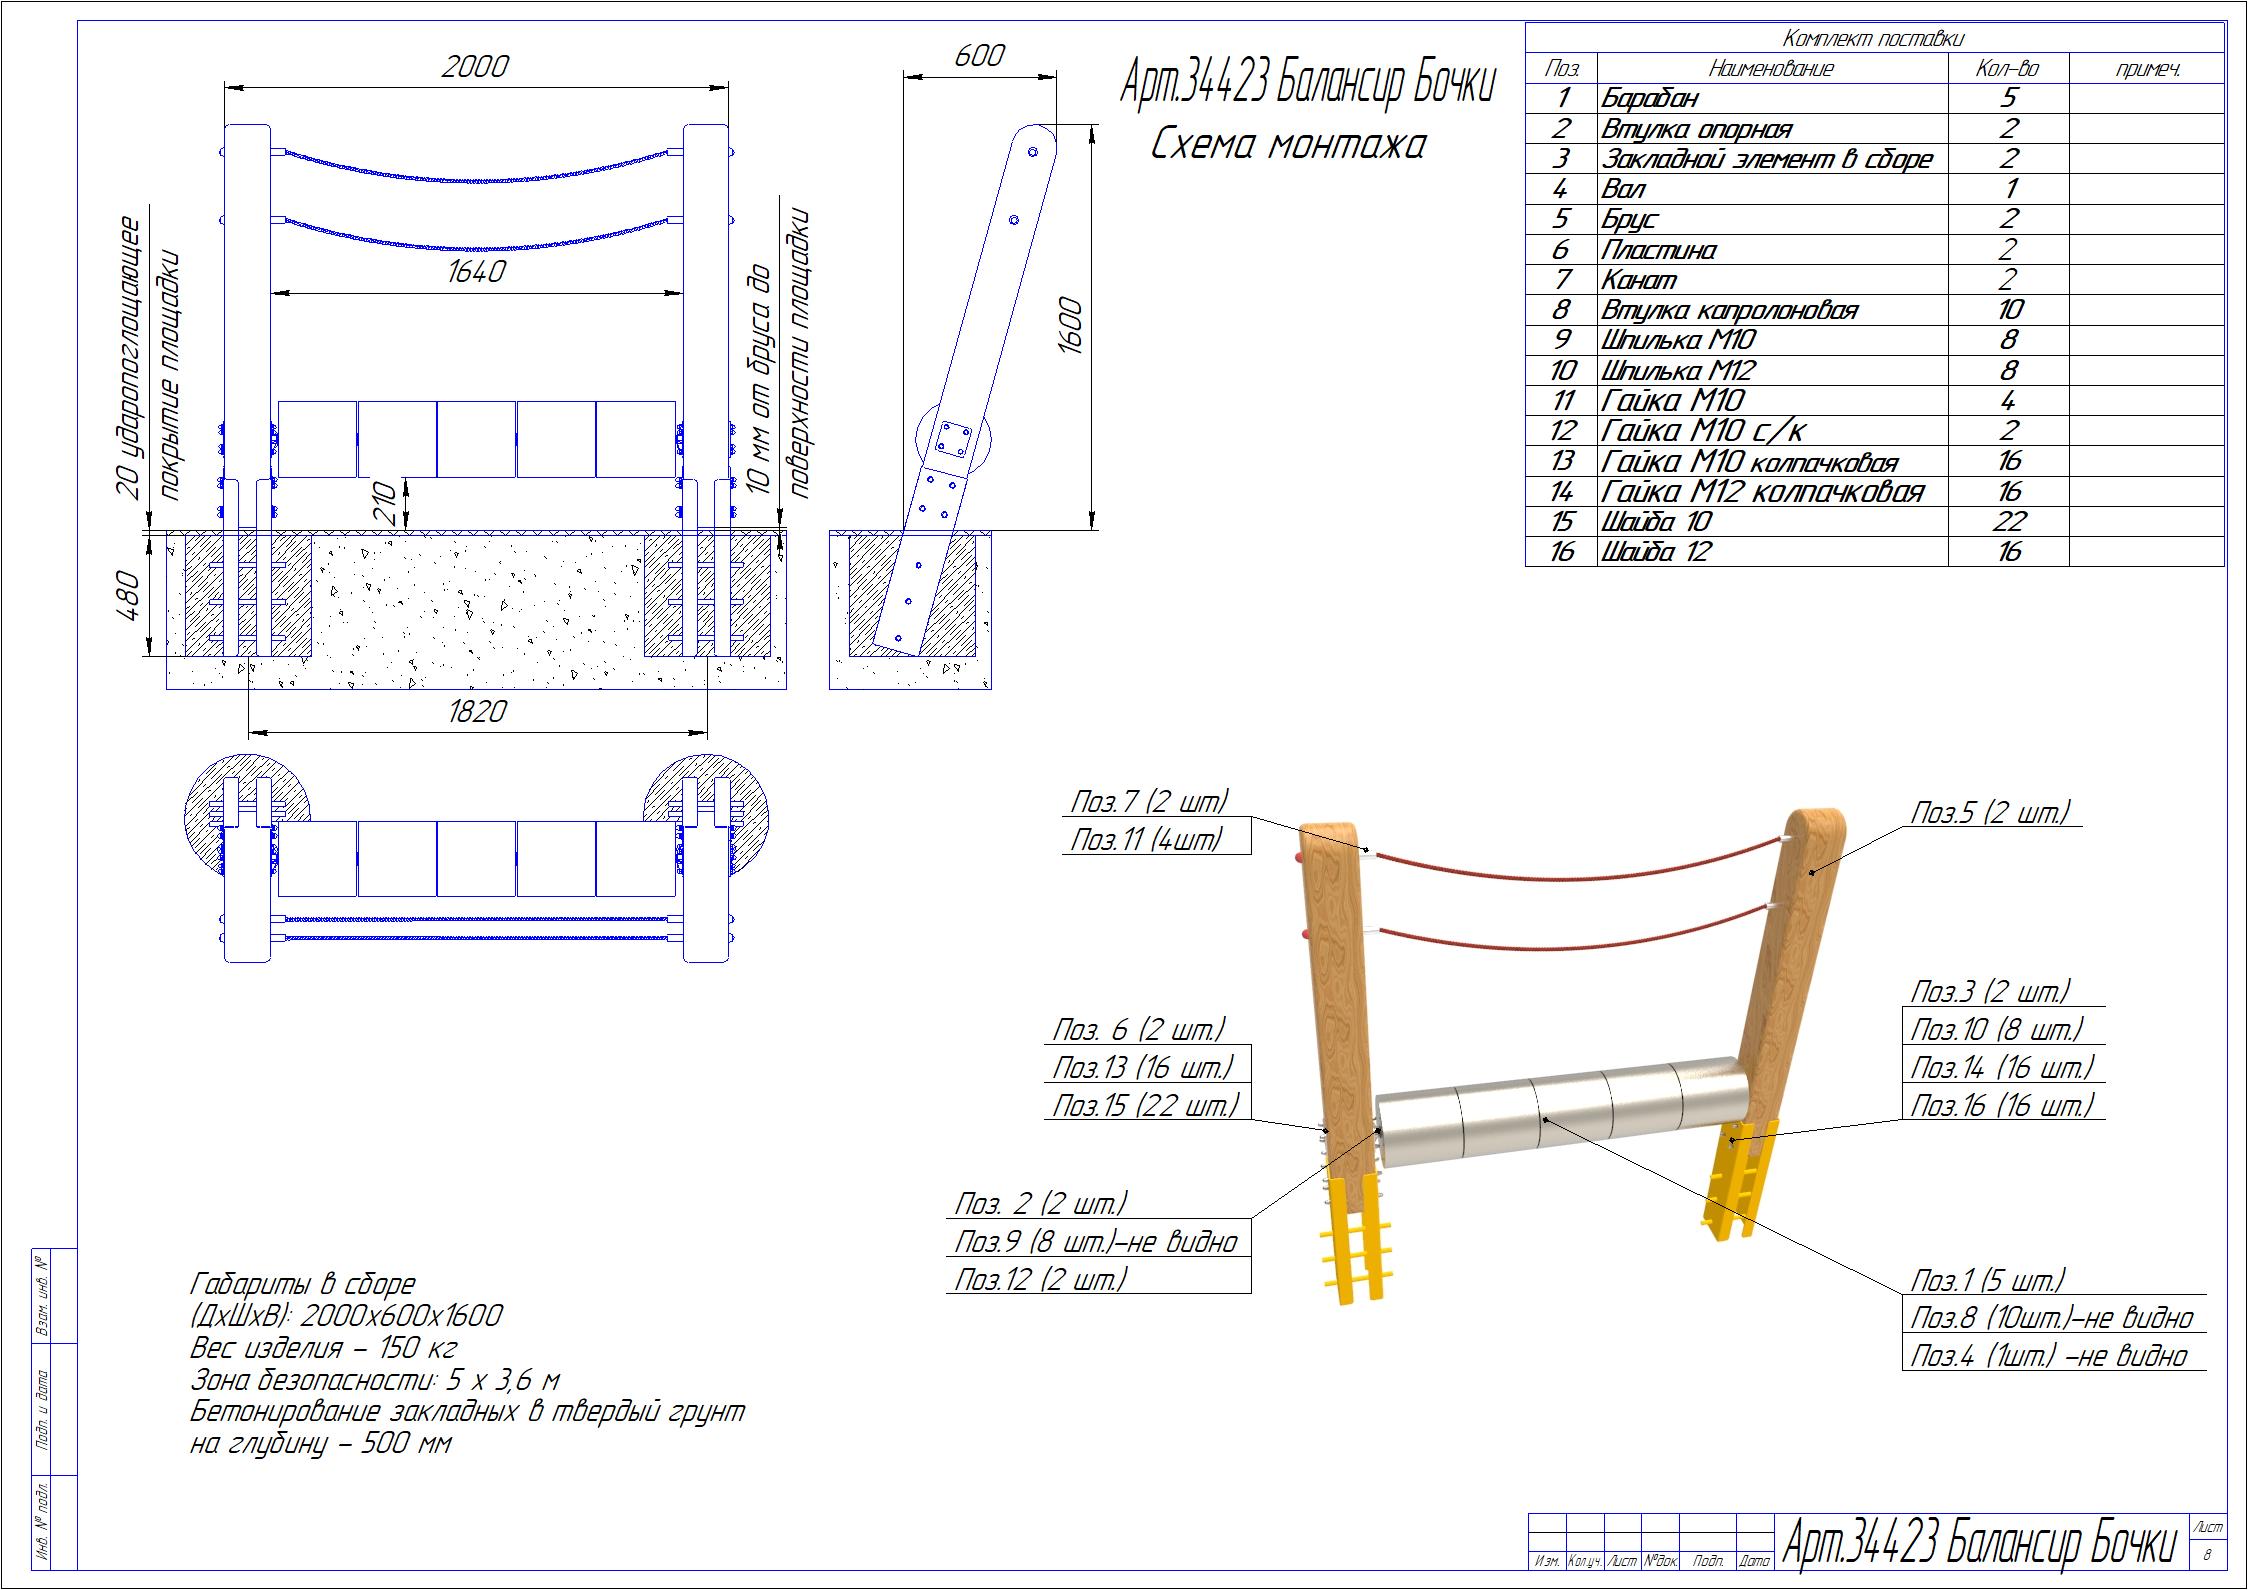Select 'Гайка М12 колпачковая' table entry
The width and height of the screenshot is (2248, 1590).
[1762, 492]
